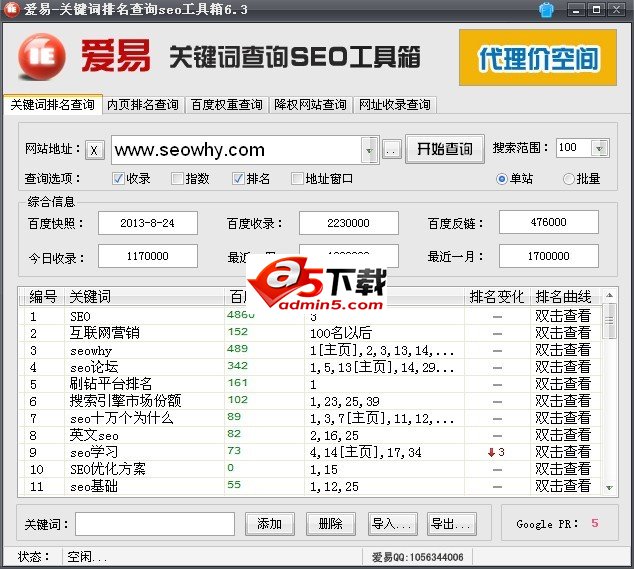This screenshot has width=634, height=569.
Task: Select the seo论坛 keyword row
Action: click(x=310, y=367)
